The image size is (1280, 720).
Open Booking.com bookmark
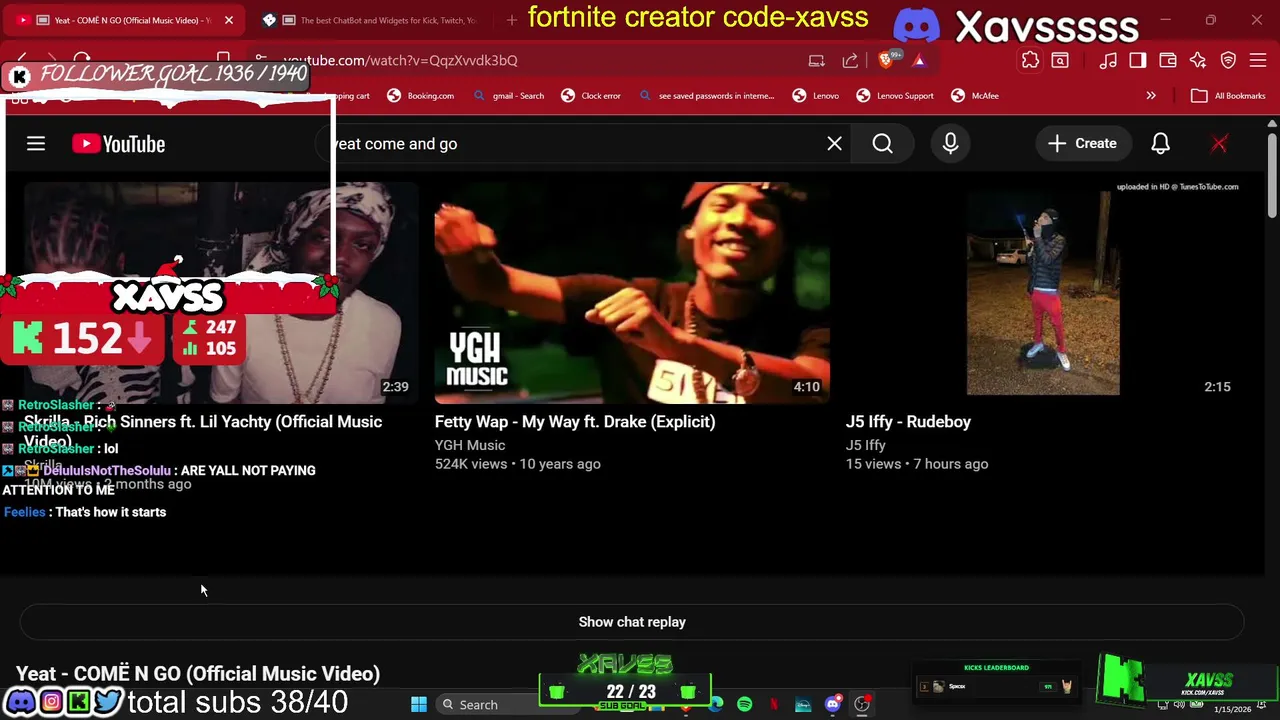[420, 96]
